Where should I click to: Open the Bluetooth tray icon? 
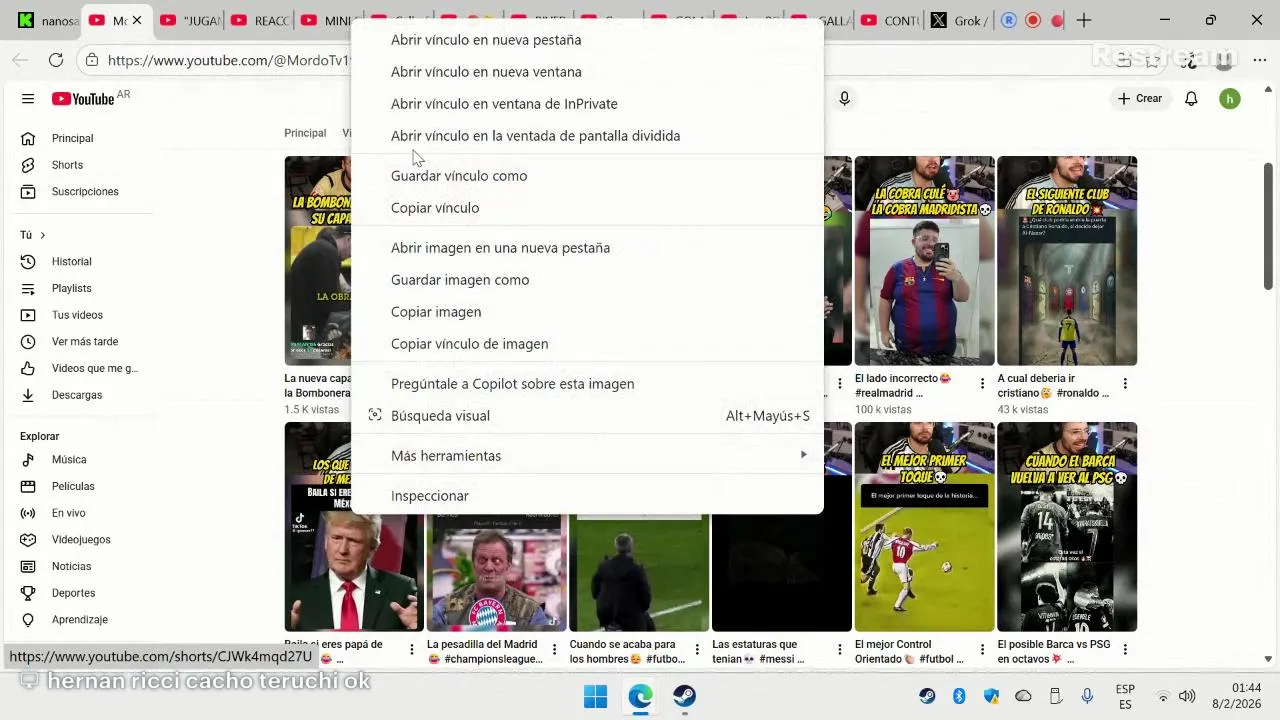point(959,696)
